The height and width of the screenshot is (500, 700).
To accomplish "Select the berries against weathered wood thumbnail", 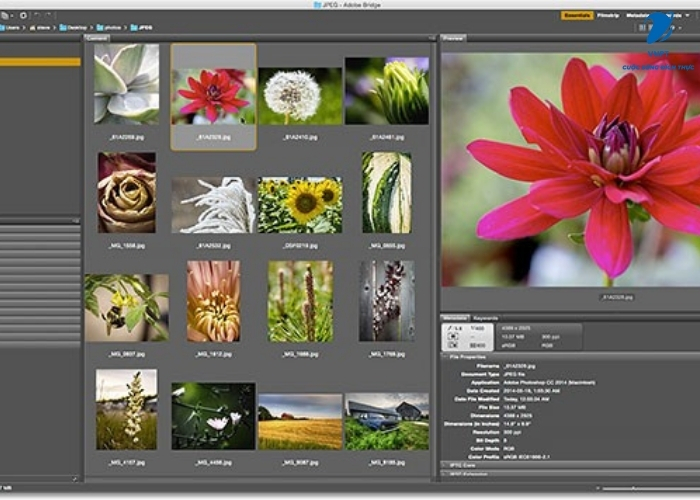I will point(387,301).
